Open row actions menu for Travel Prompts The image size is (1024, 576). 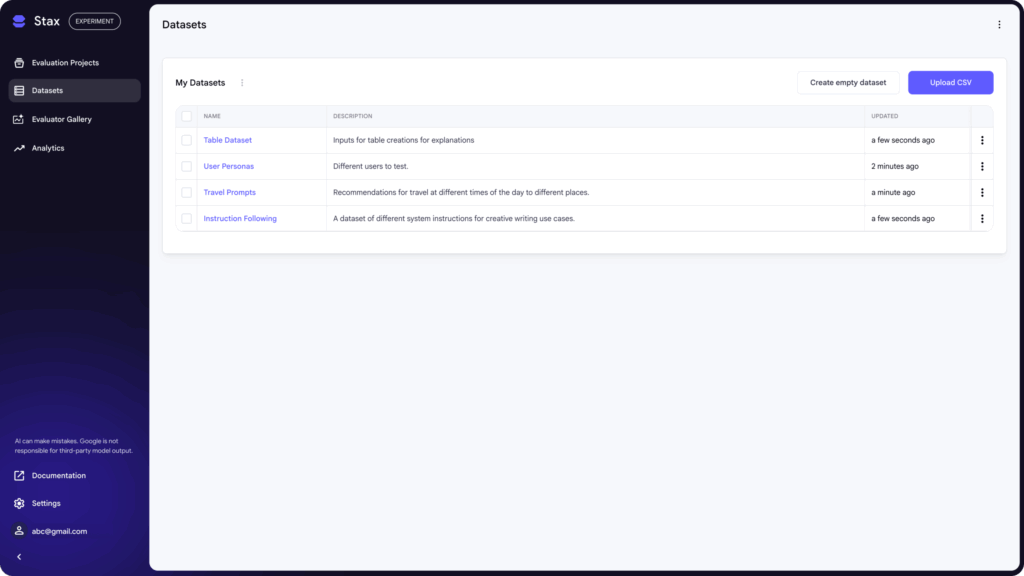982,193
